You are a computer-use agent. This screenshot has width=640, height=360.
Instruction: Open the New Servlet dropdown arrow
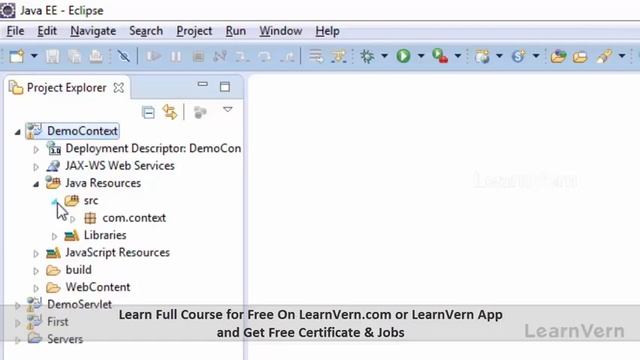tap(536, 56)
